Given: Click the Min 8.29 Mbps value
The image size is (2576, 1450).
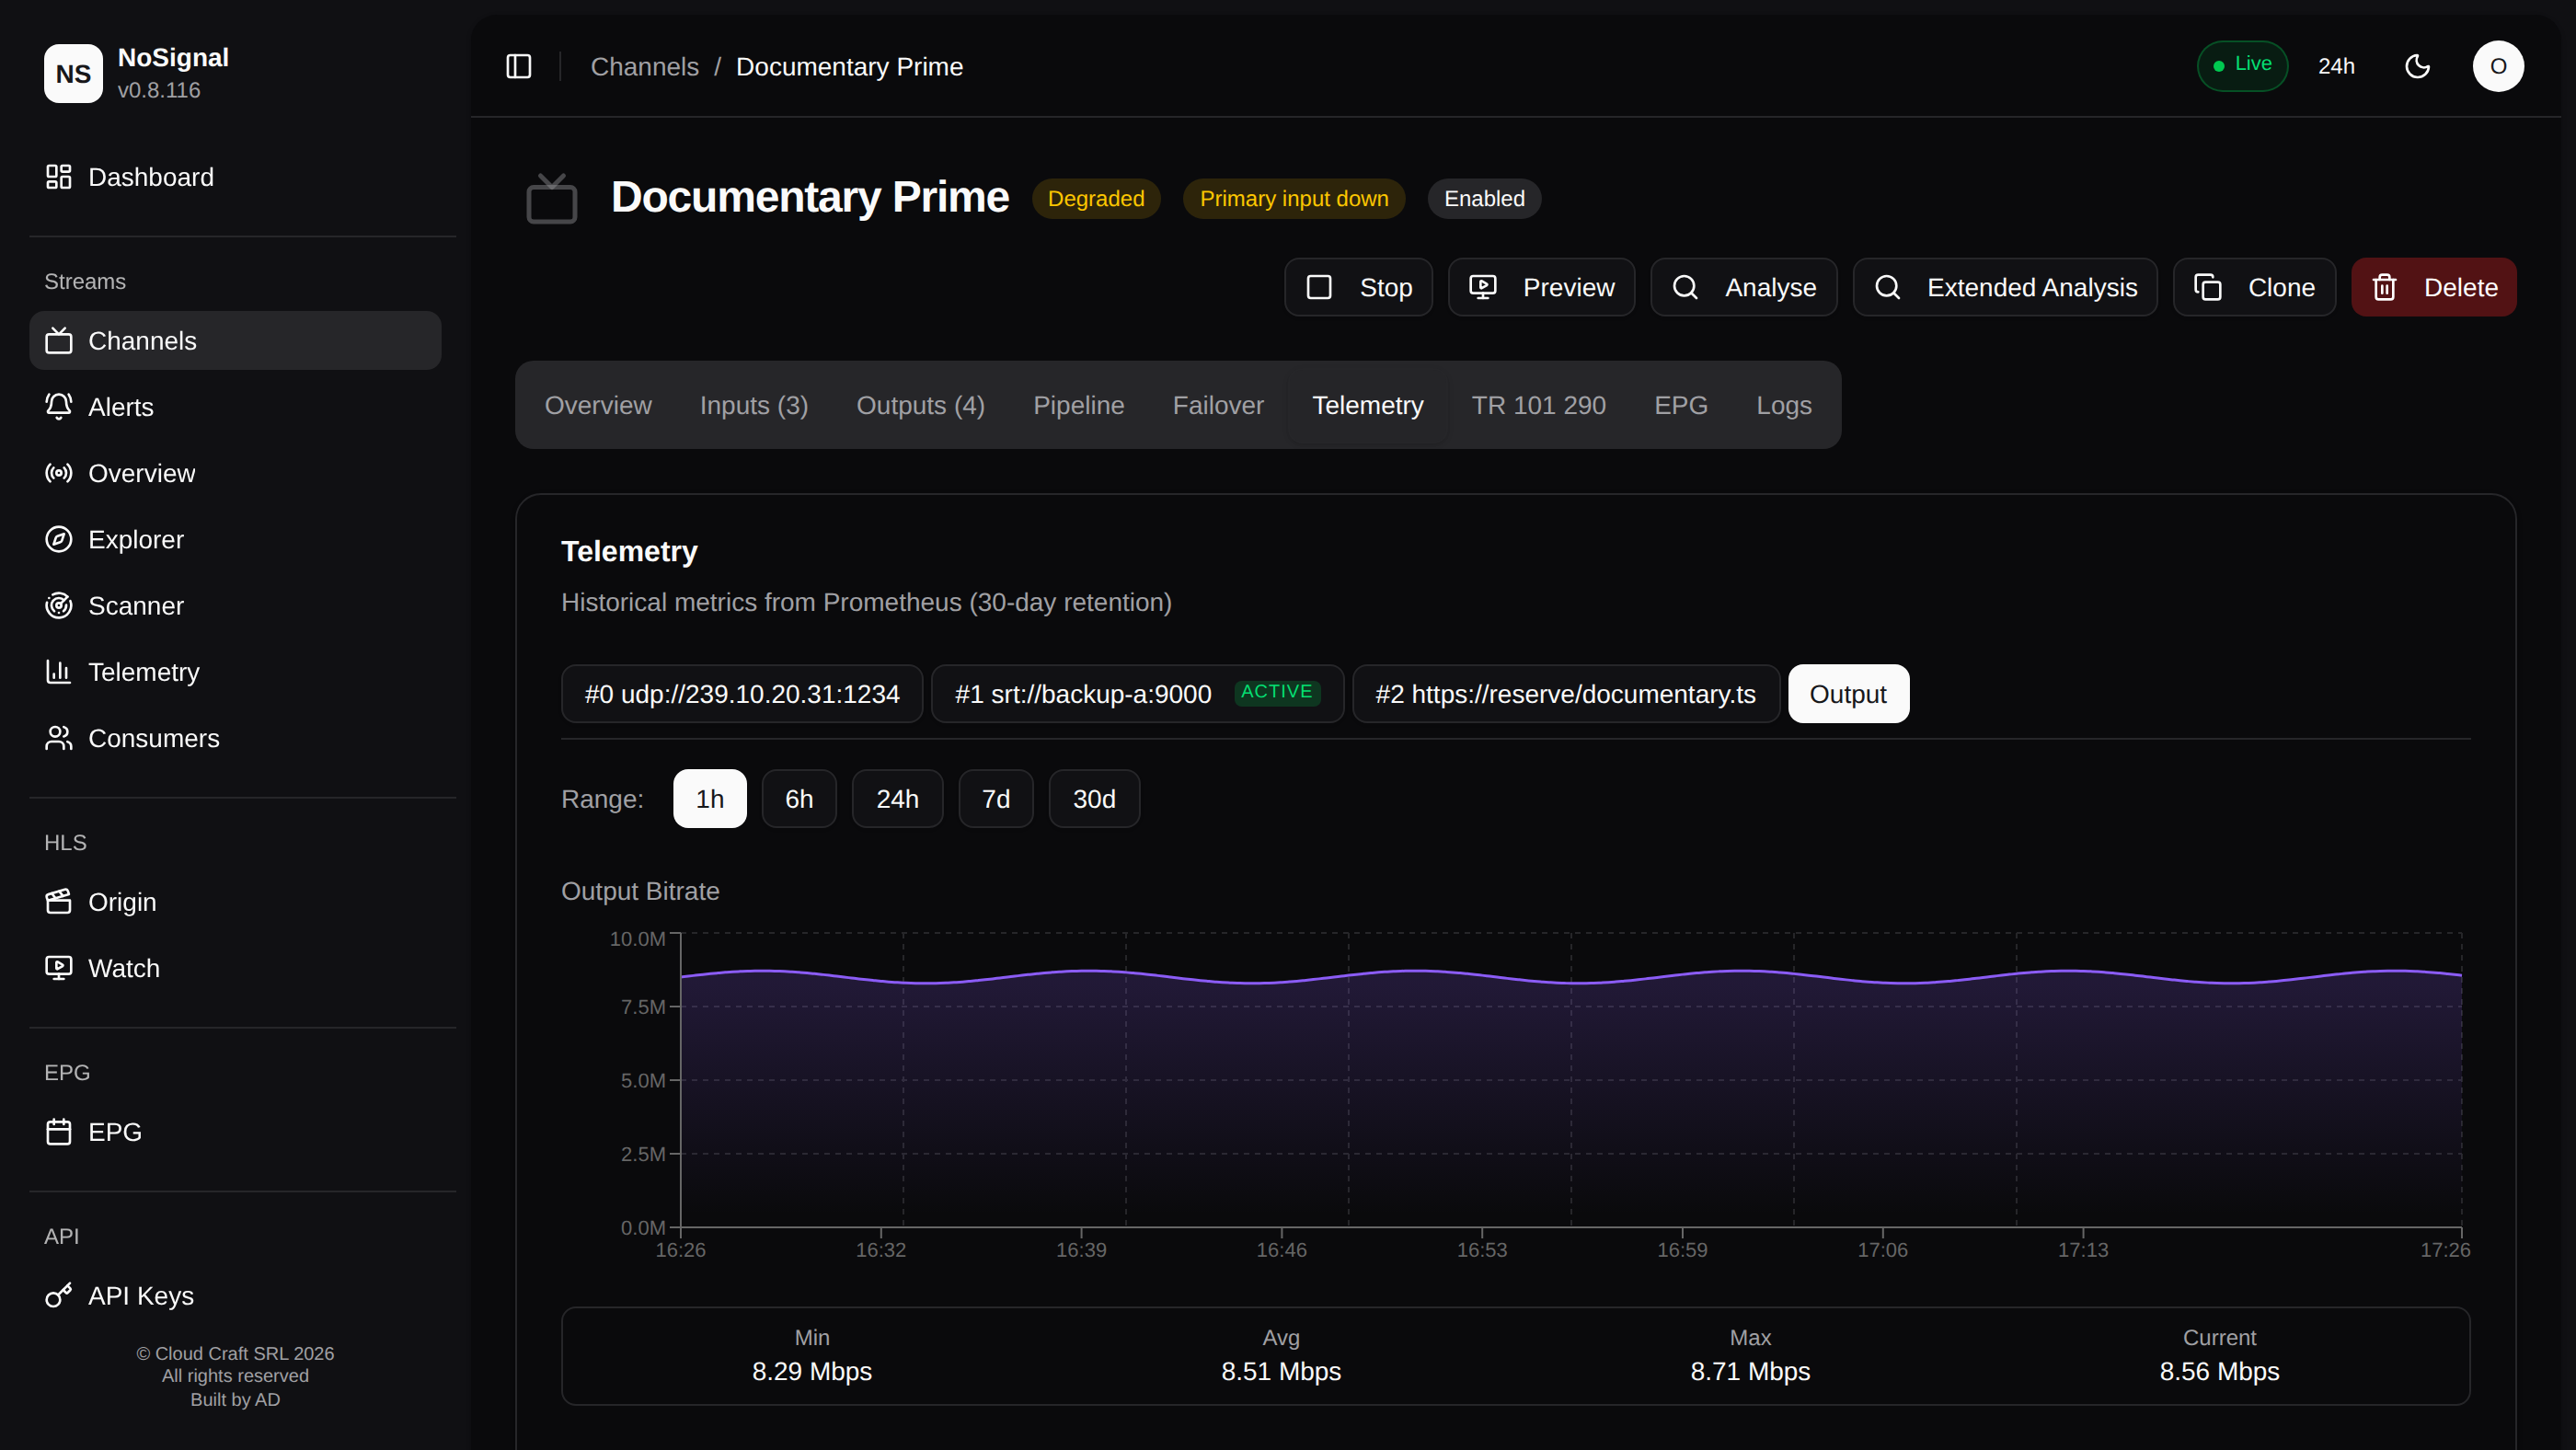Looking at the screenshot, I should tap(812, 1371).
